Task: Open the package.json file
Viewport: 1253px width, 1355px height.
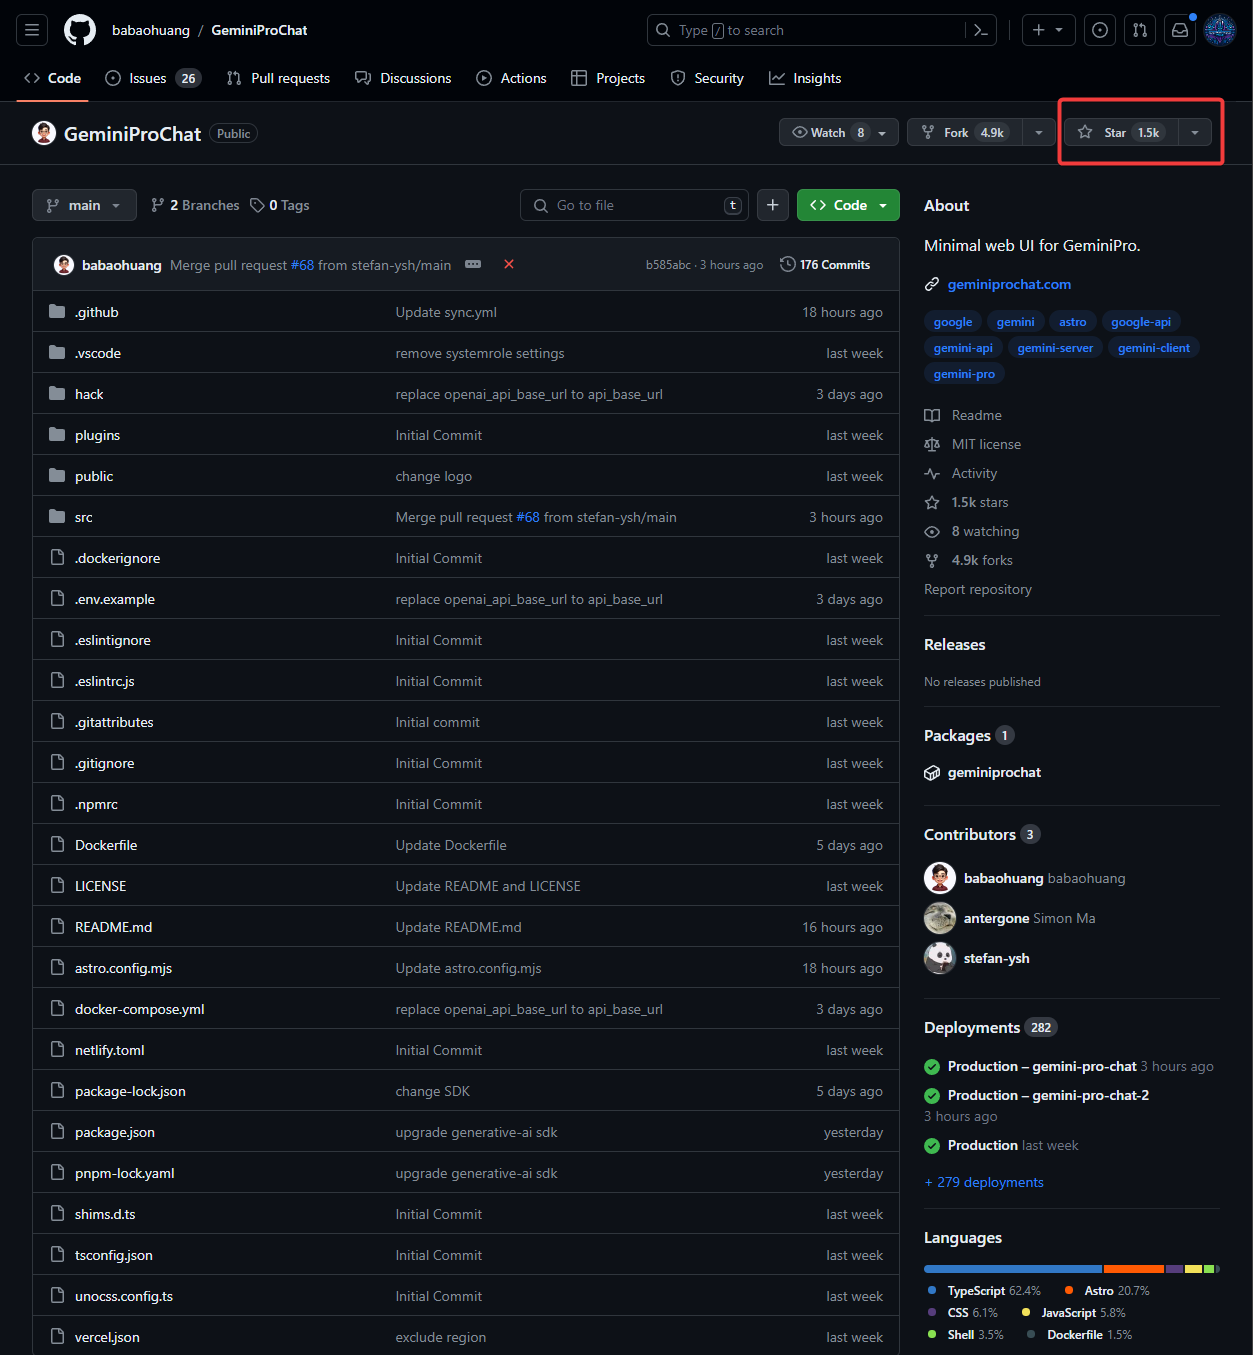Action: (x=115, y=1132)
